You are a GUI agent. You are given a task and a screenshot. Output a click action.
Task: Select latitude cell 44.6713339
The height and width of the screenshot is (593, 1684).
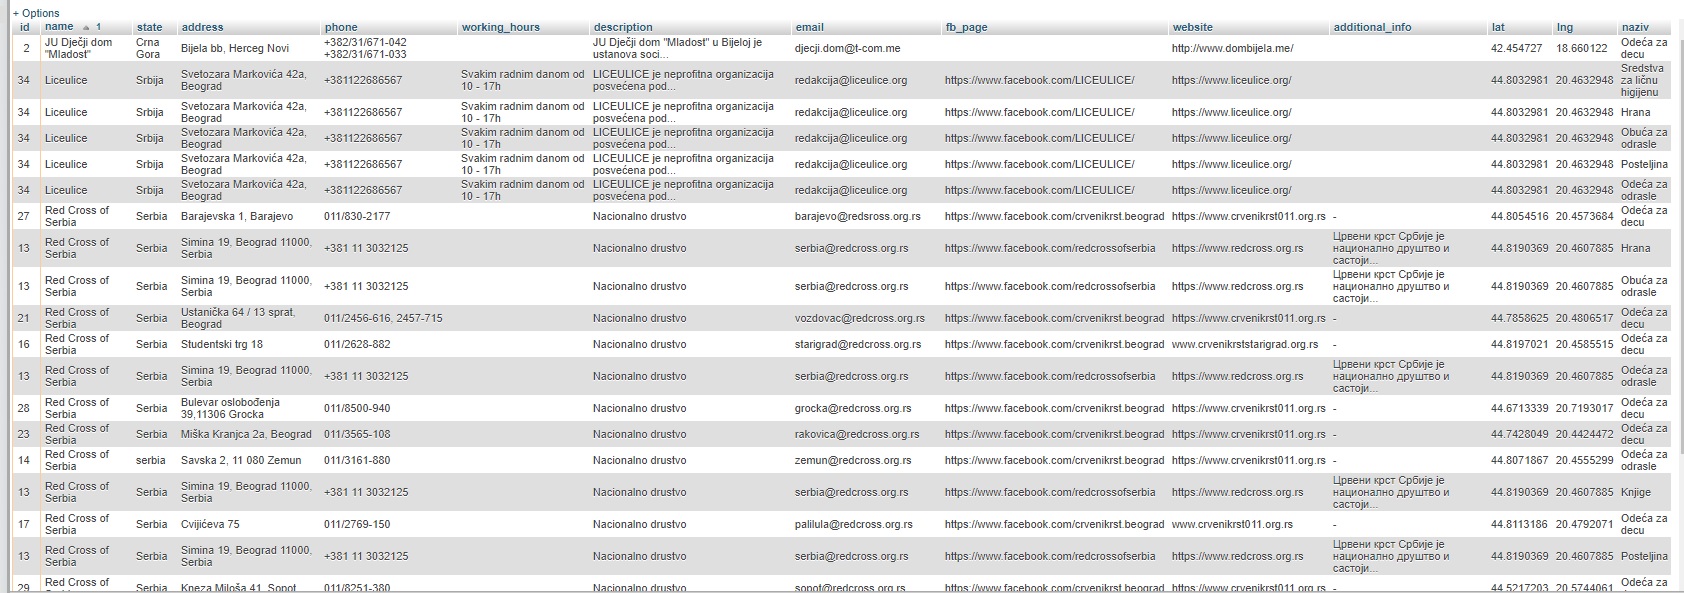pyautogui.click(x=1520, y=408)
